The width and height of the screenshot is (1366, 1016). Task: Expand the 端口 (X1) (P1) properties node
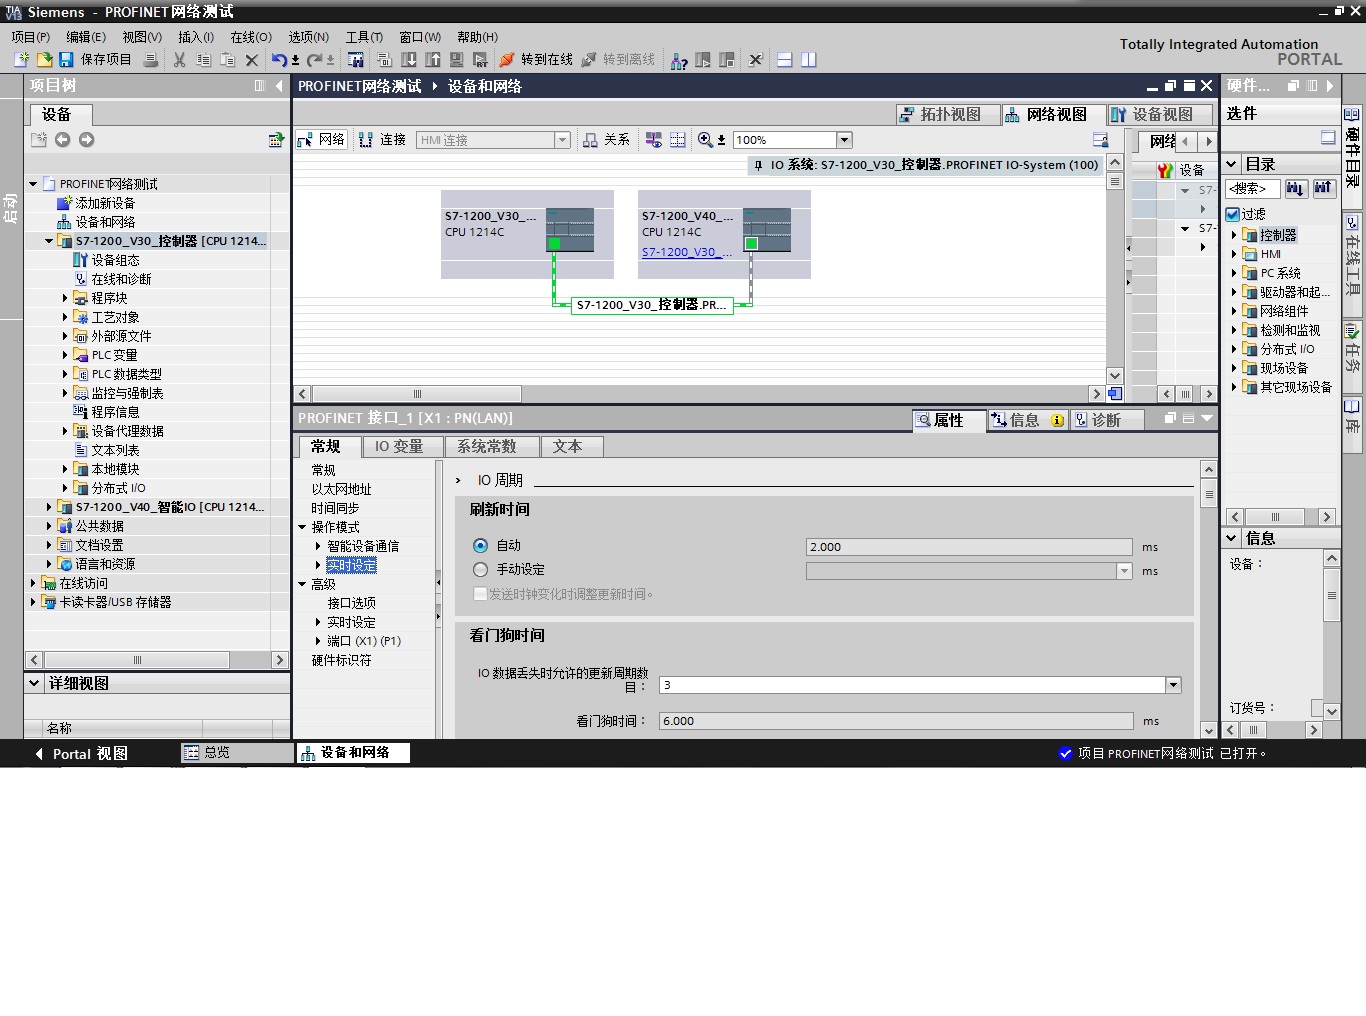319,641
